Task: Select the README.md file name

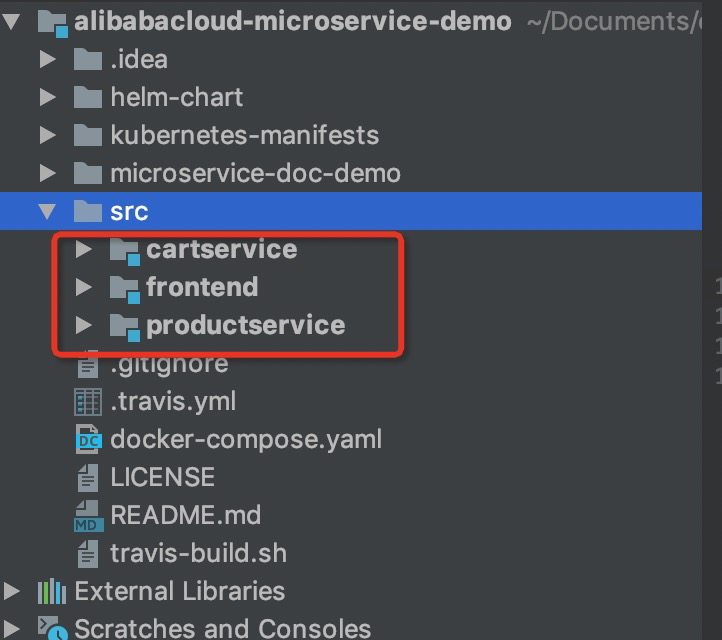Action: 185,515
